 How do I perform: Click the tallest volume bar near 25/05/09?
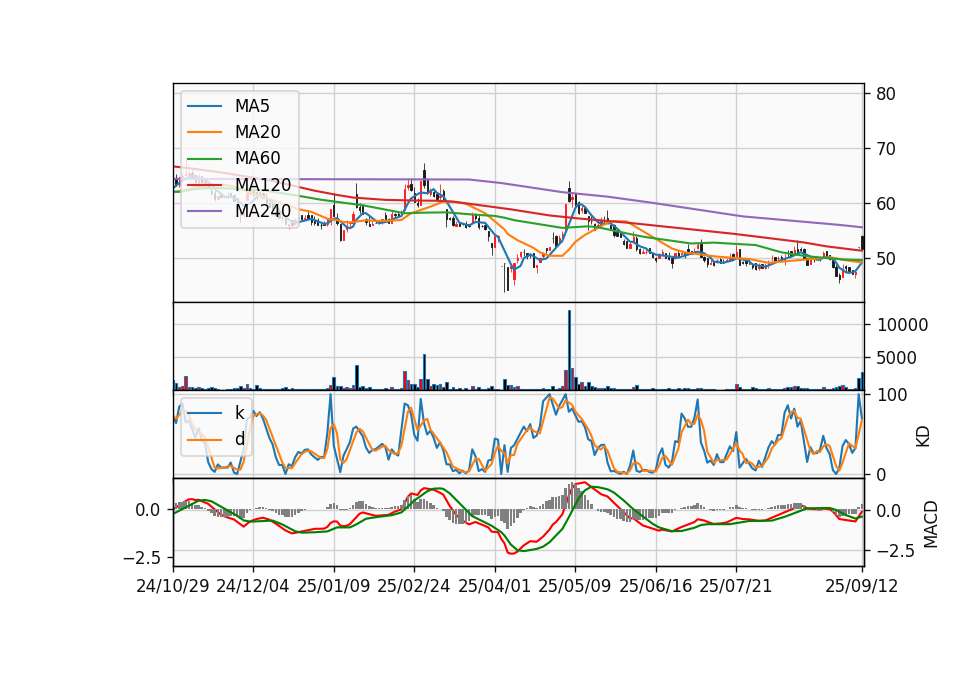pos(569,350)
